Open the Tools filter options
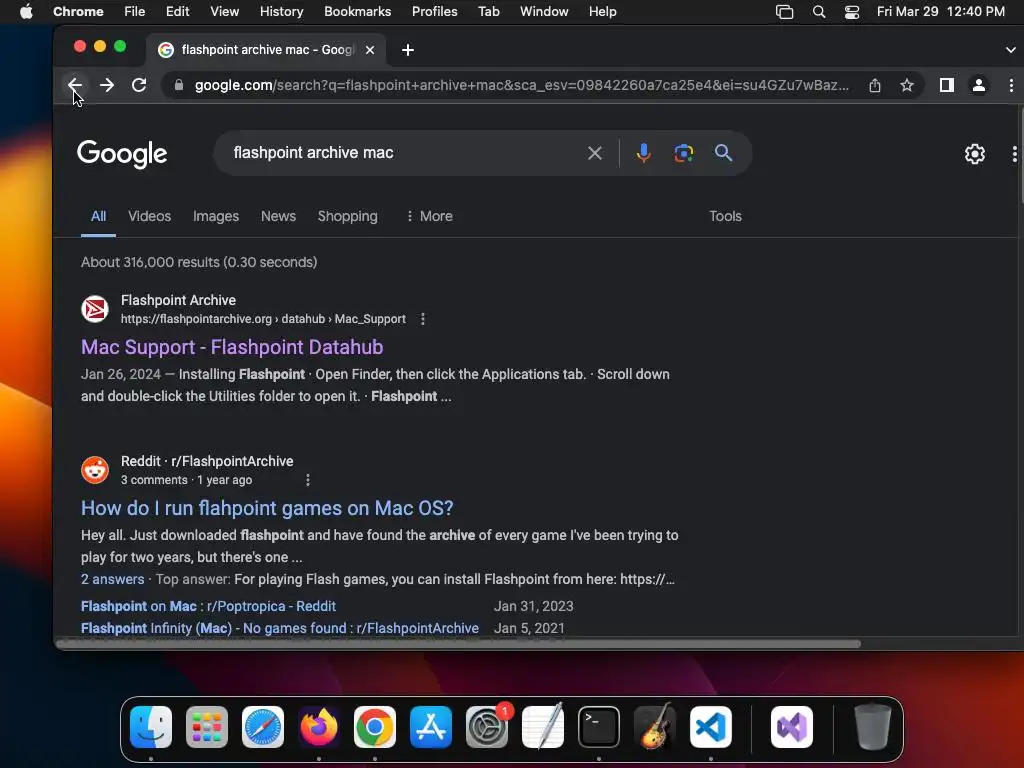This screenshot has height=768, width=1024. pos(725,216)
